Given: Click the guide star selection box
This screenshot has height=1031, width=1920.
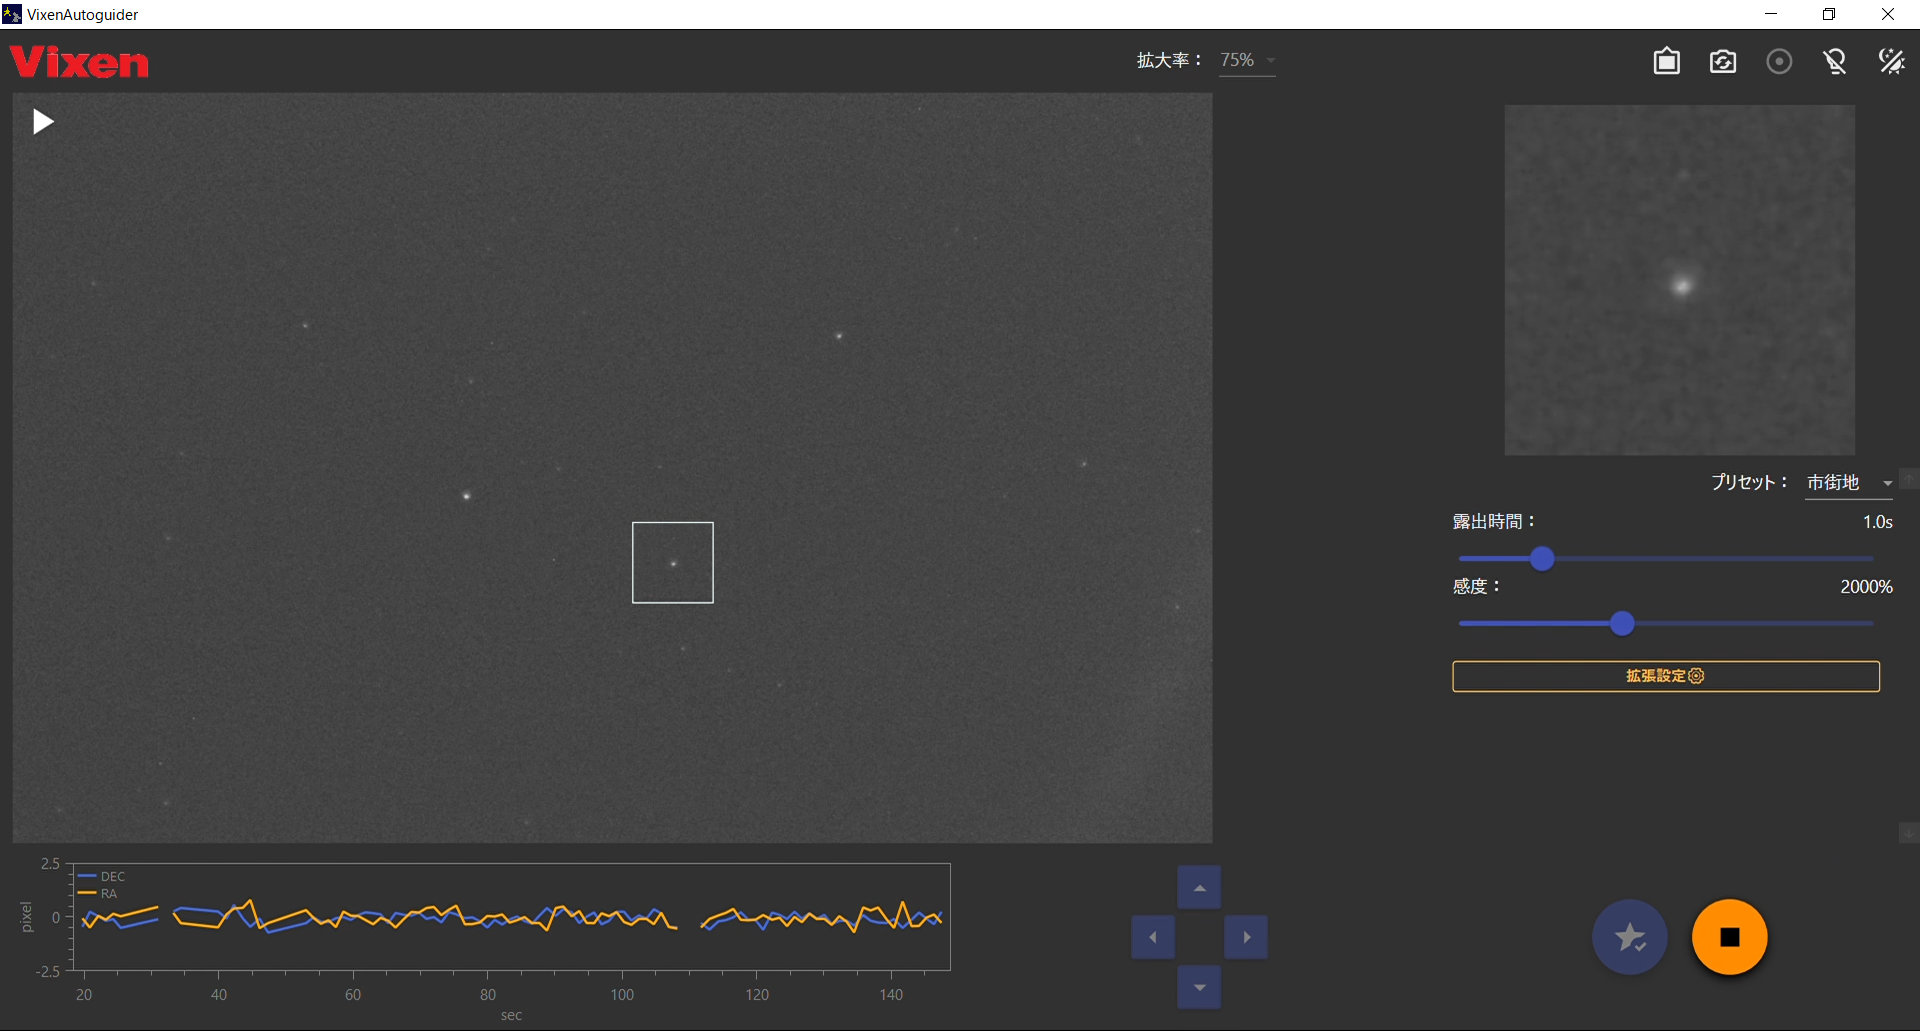Looking at the screenshot, I should tap(672, 562).
